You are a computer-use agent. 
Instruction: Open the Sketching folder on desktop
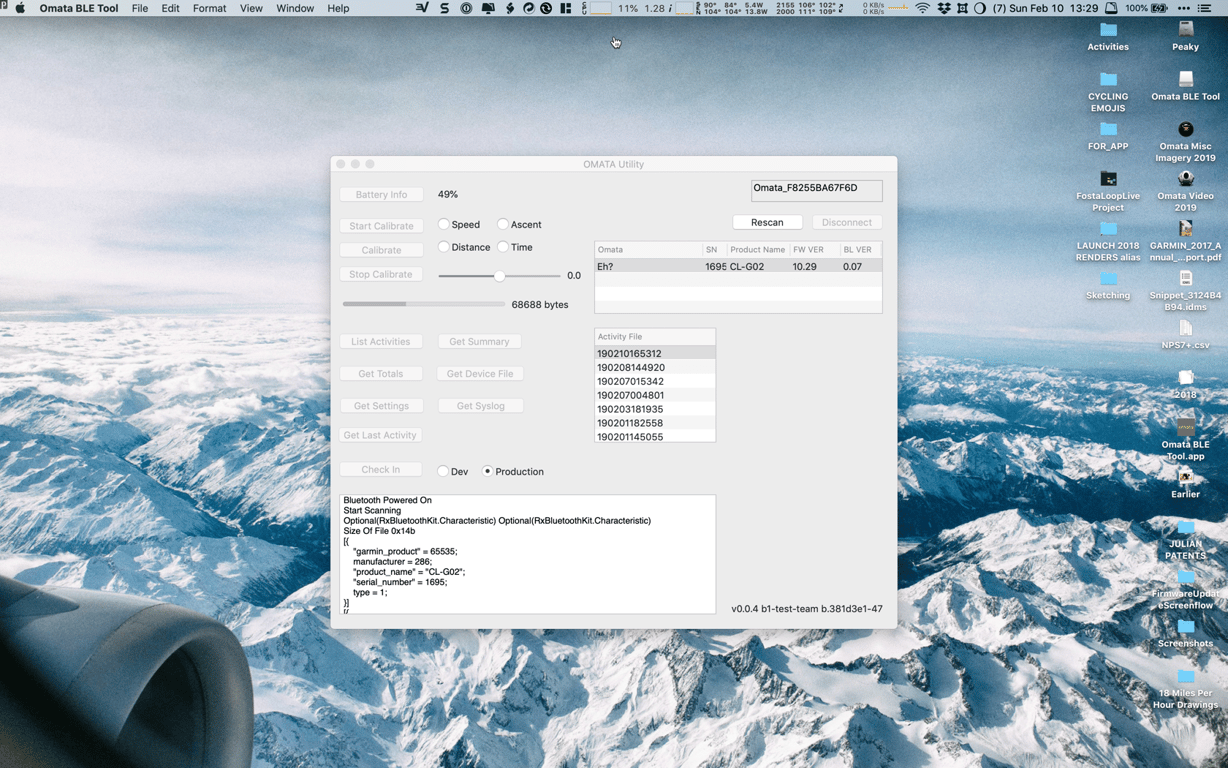[x=1108, y=279]
